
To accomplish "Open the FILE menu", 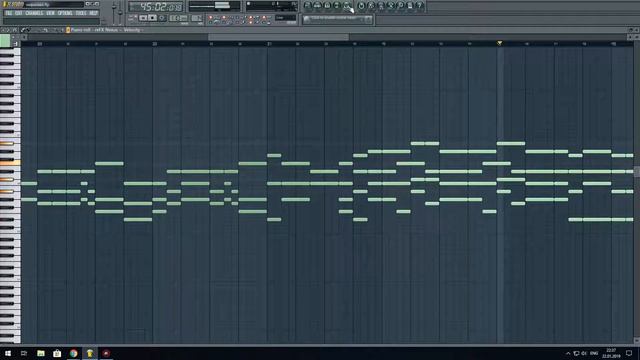I will 9,13.
